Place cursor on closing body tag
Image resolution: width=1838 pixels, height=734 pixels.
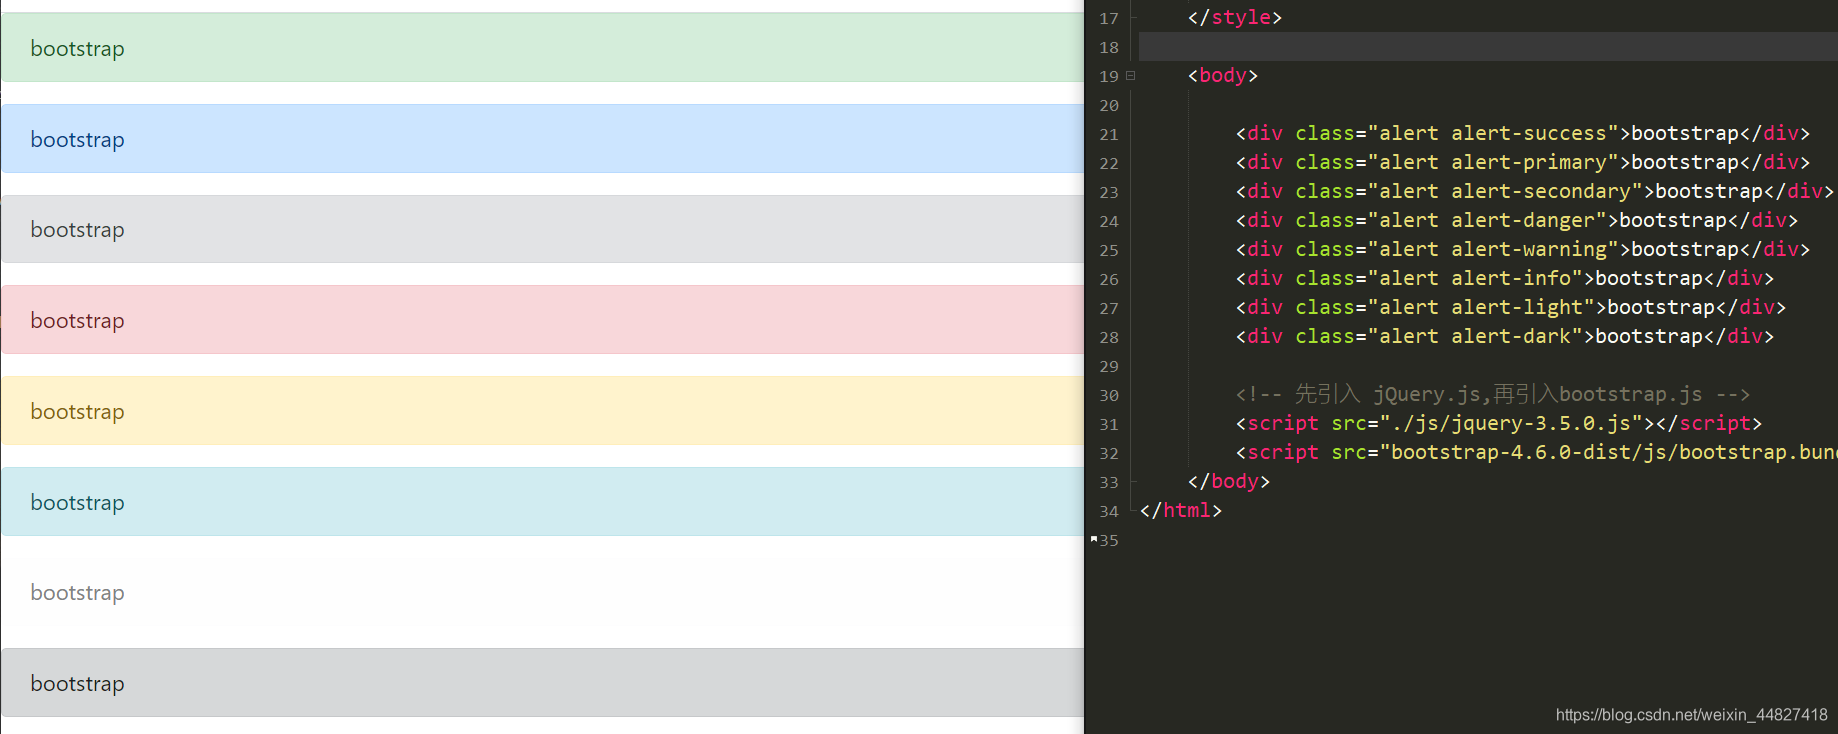coord(1229,481)
